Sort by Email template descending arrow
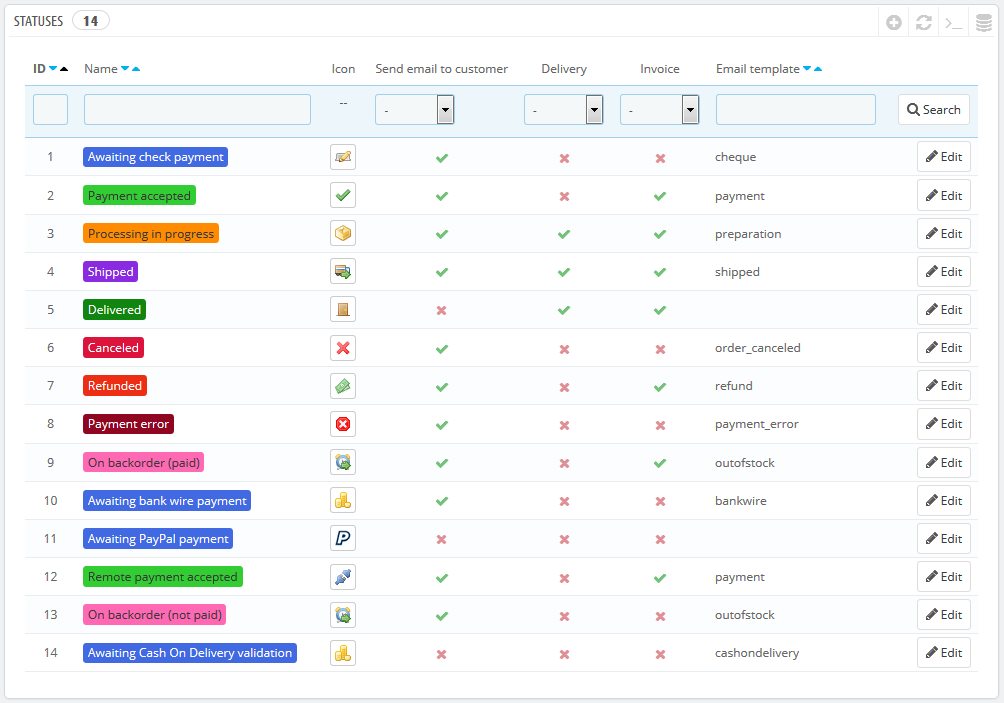 click(807, 69)
